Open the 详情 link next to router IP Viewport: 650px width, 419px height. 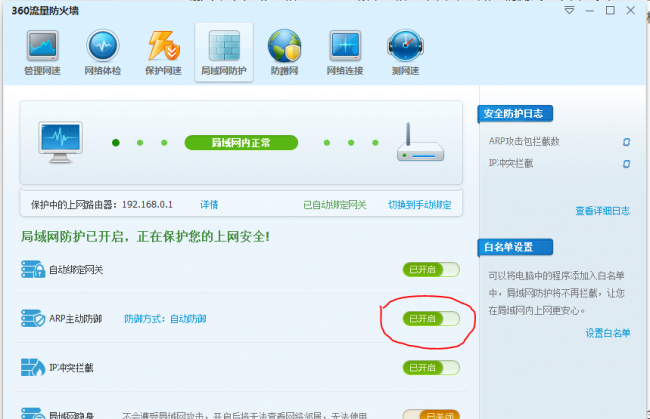click(209, 205)
